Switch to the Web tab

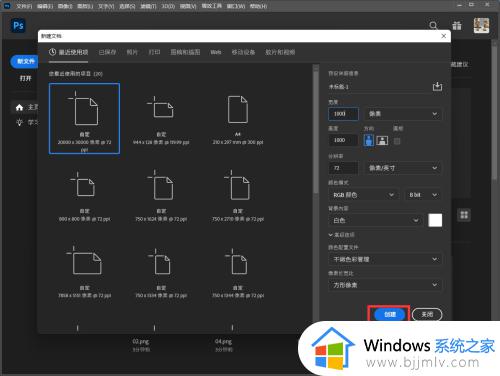216,52
